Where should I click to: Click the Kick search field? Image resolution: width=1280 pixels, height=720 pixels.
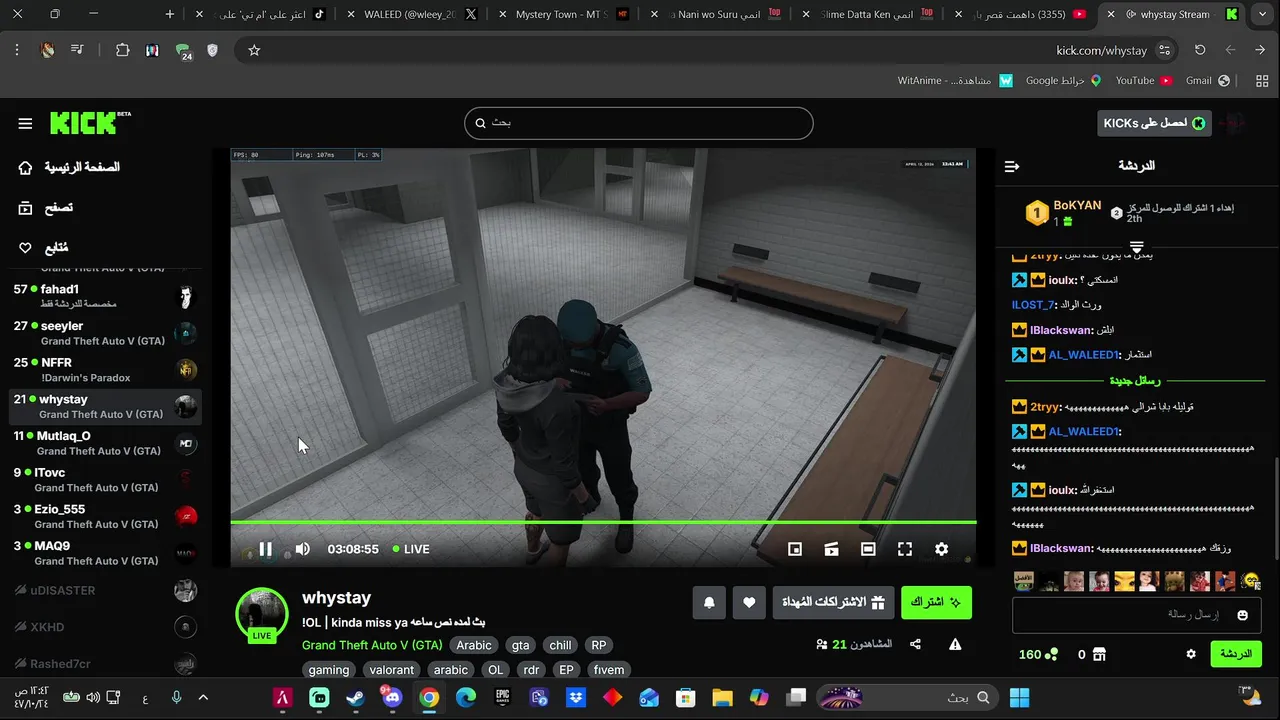pos(638,122)
